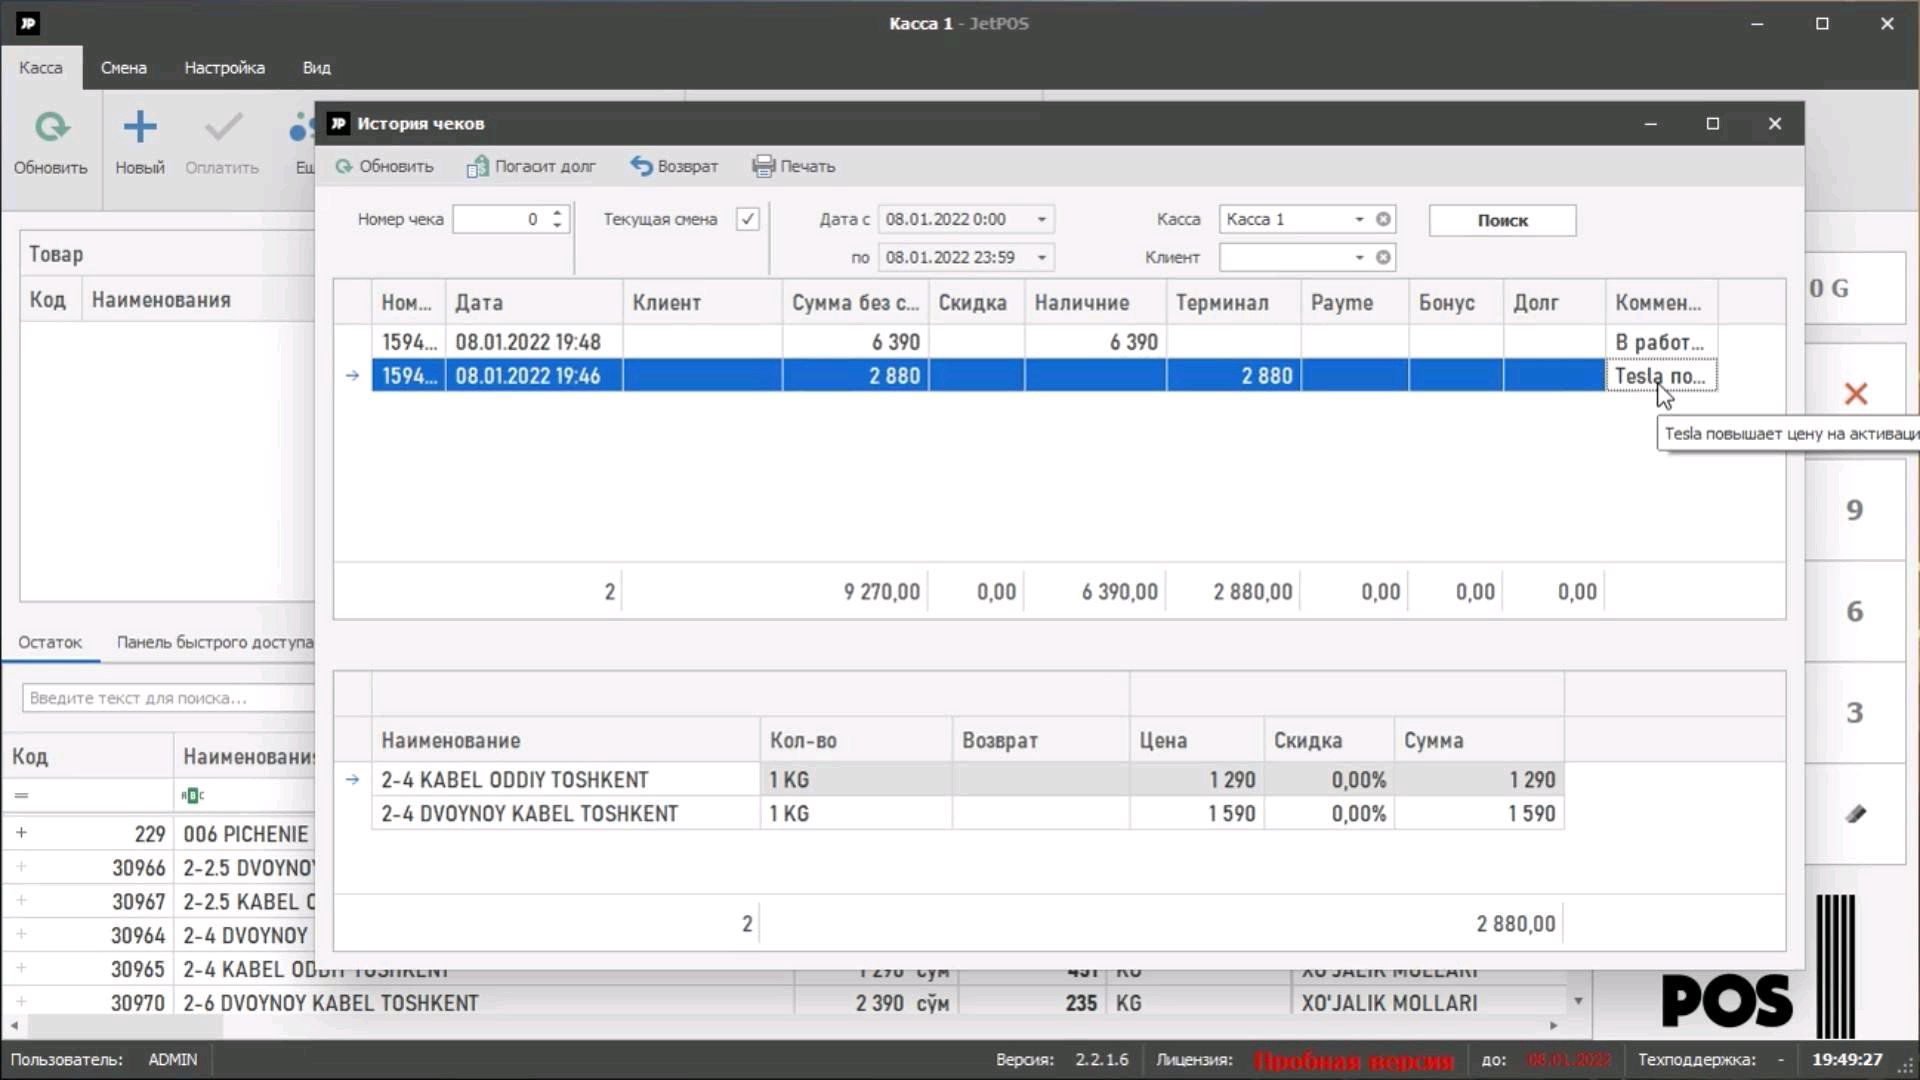The width and height of the screenshot is (1920, 1080).
Task: Expand the Клиент combo box
Action: pyautogui.click(x=1359, y=258)
